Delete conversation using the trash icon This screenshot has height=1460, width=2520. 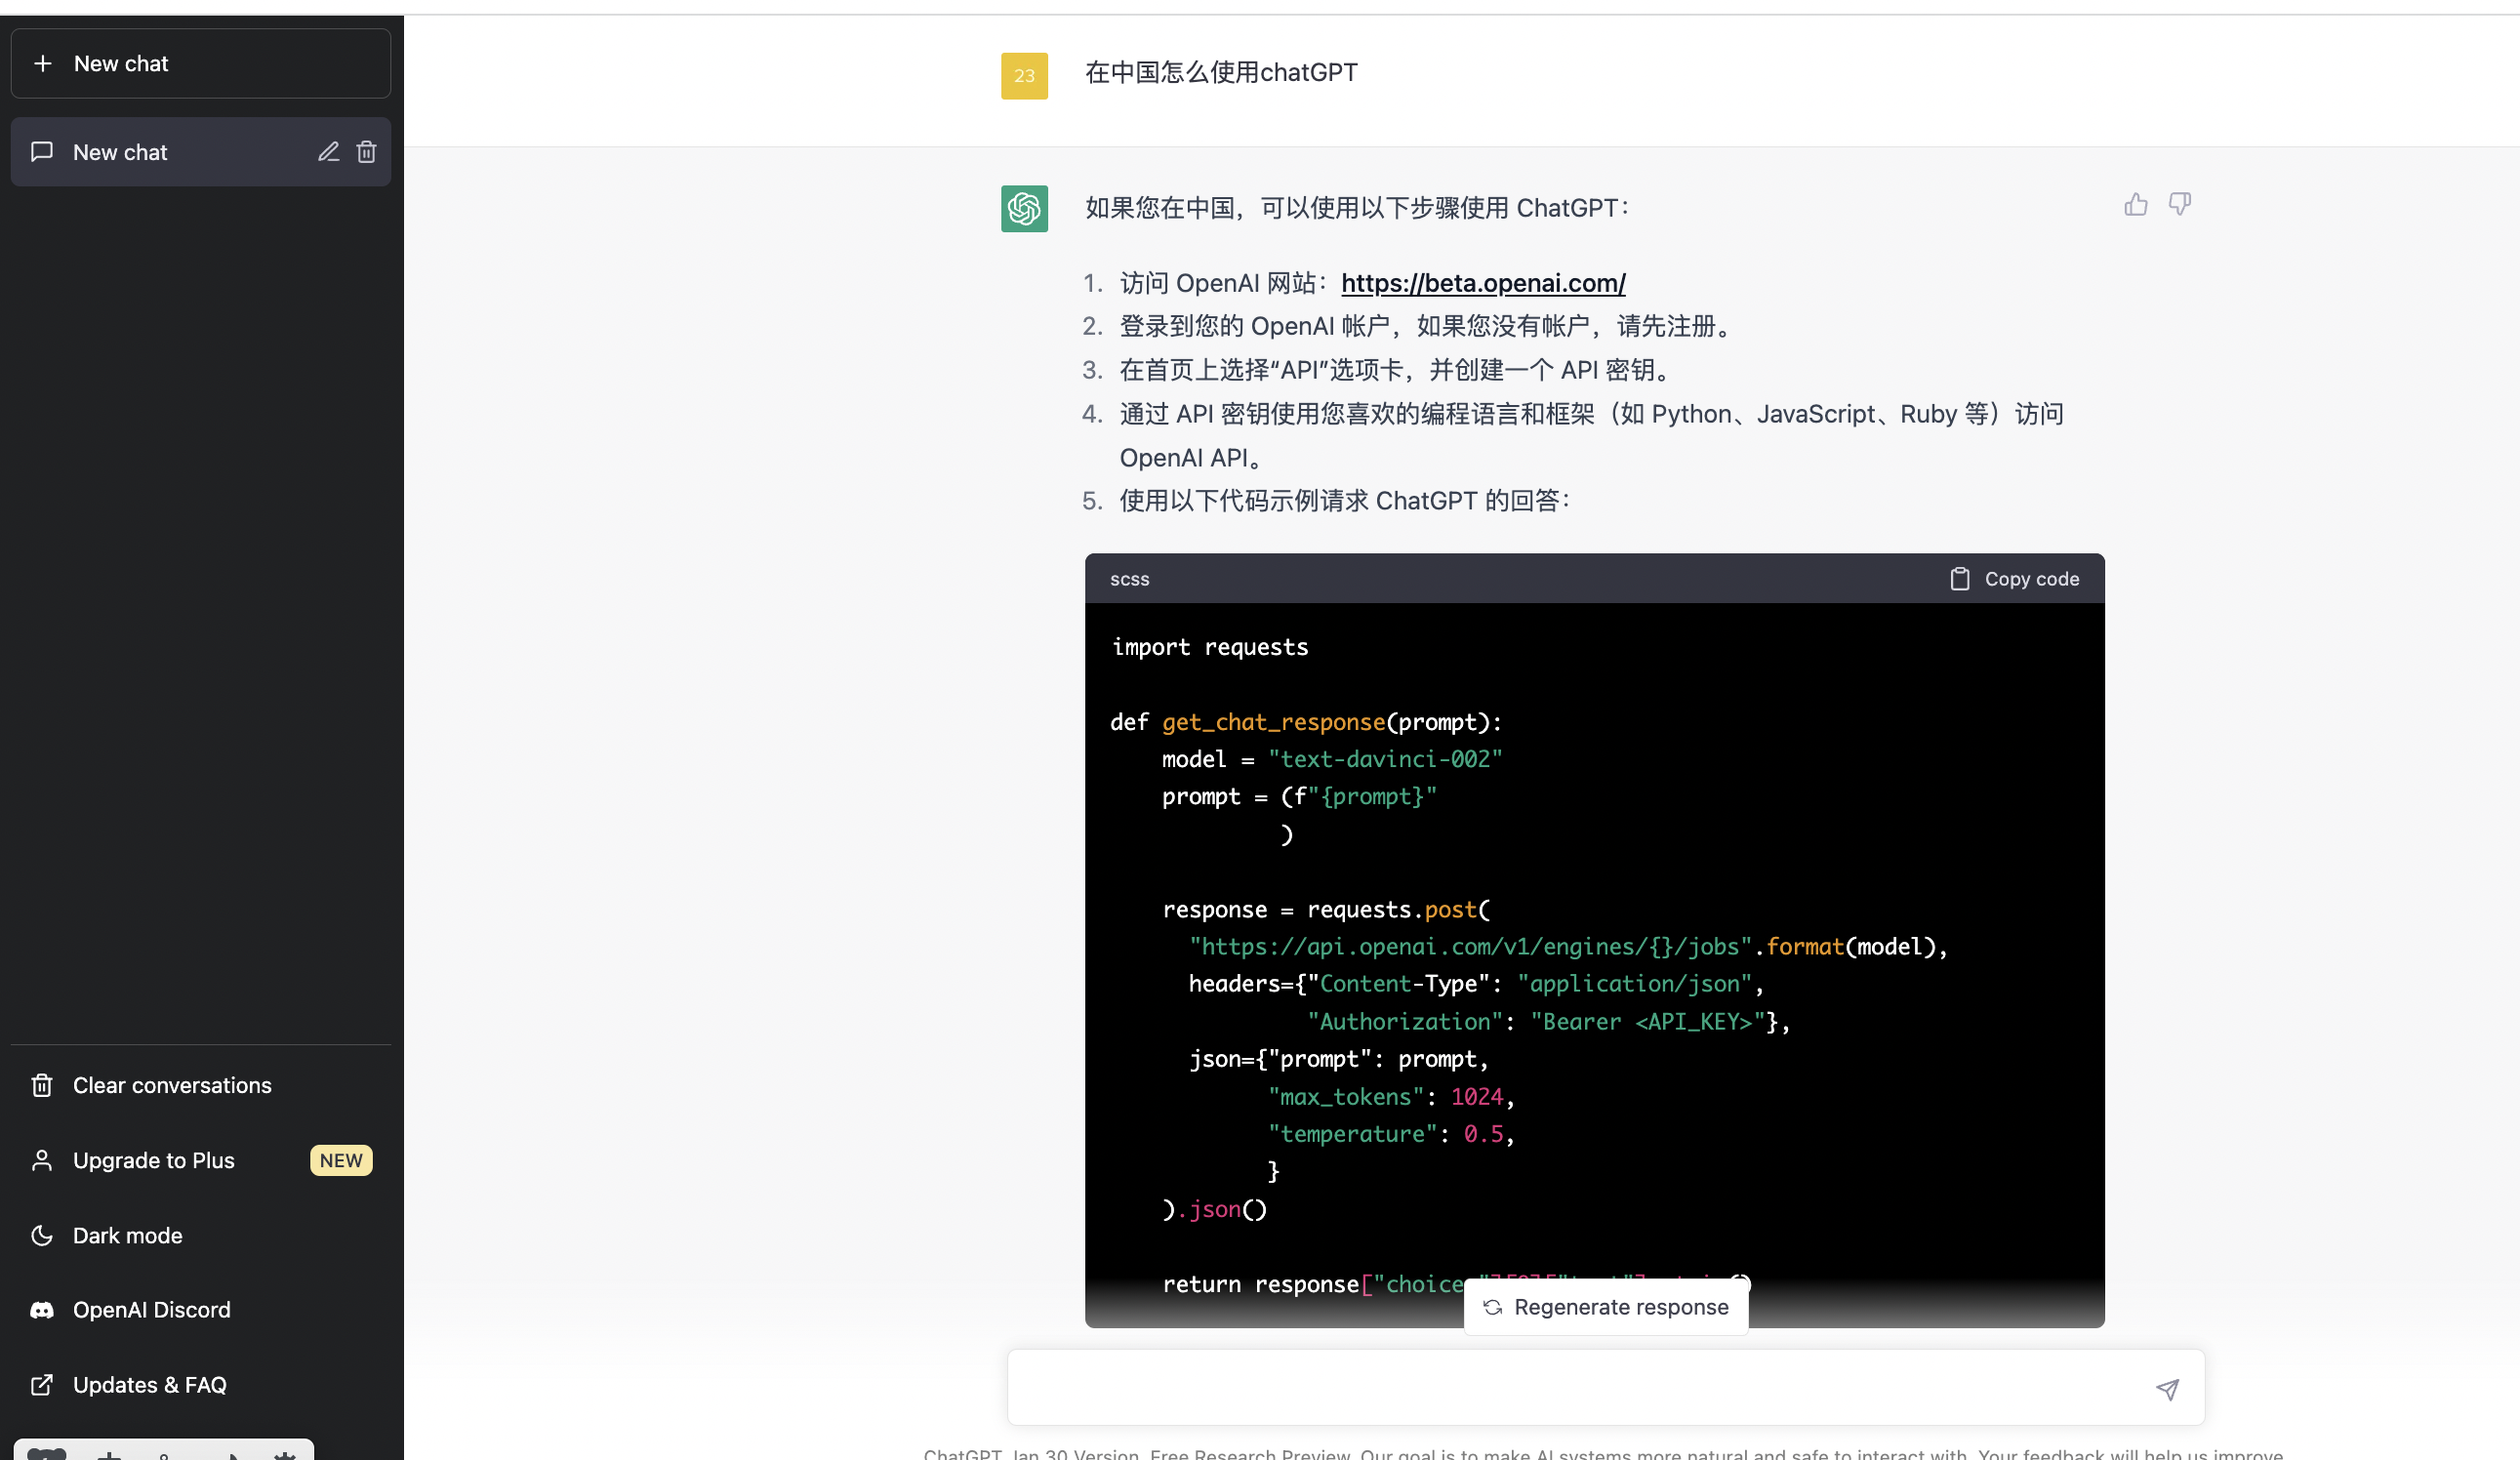click(x=367, y=152)
